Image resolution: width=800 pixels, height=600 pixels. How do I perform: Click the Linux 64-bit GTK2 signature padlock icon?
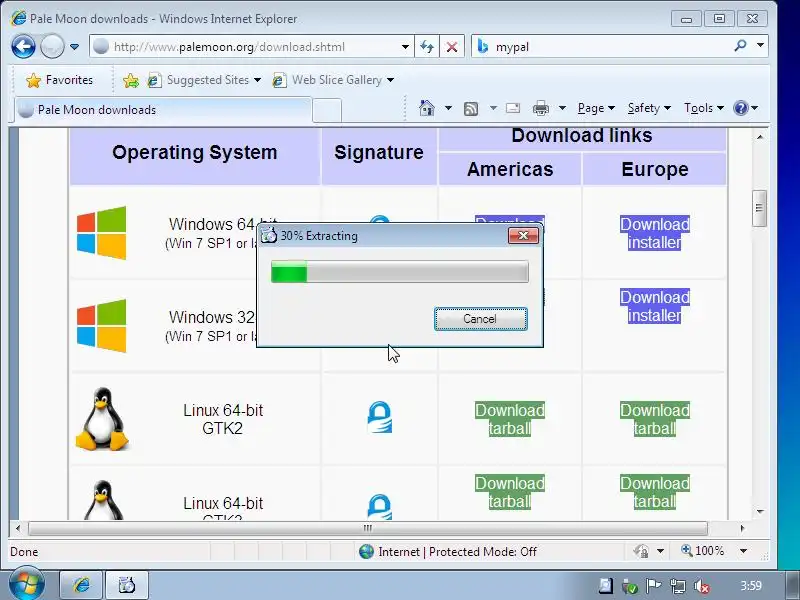coord(379,417)
